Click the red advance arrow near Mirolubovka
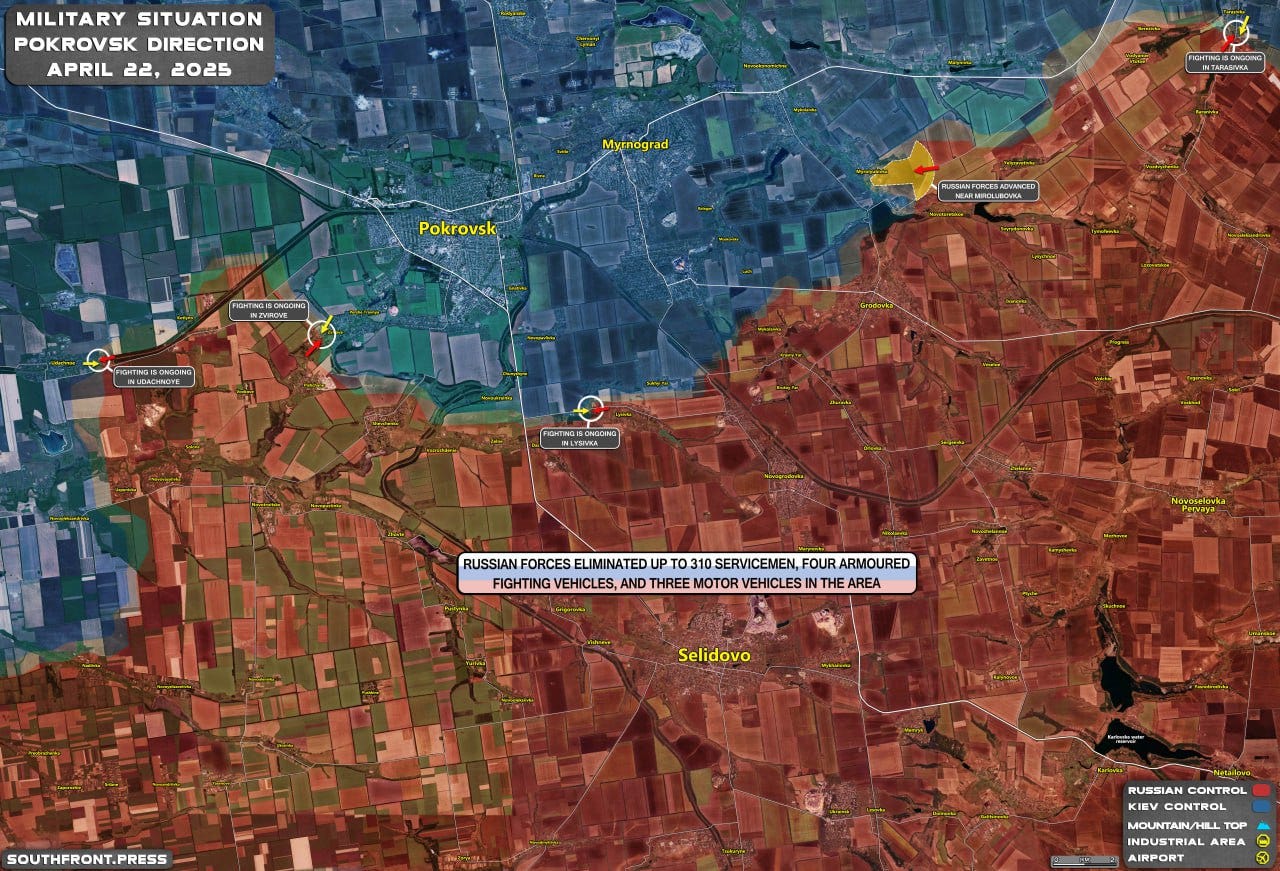The width and height of the screenshot is (1280, 871). (926, 169)
